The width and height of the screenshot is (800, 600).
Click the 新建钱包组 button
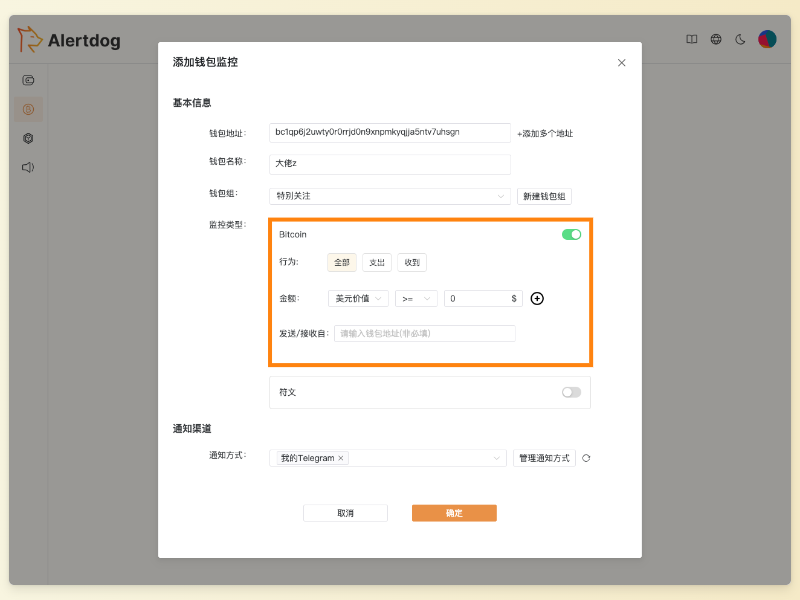coord(544,196)
